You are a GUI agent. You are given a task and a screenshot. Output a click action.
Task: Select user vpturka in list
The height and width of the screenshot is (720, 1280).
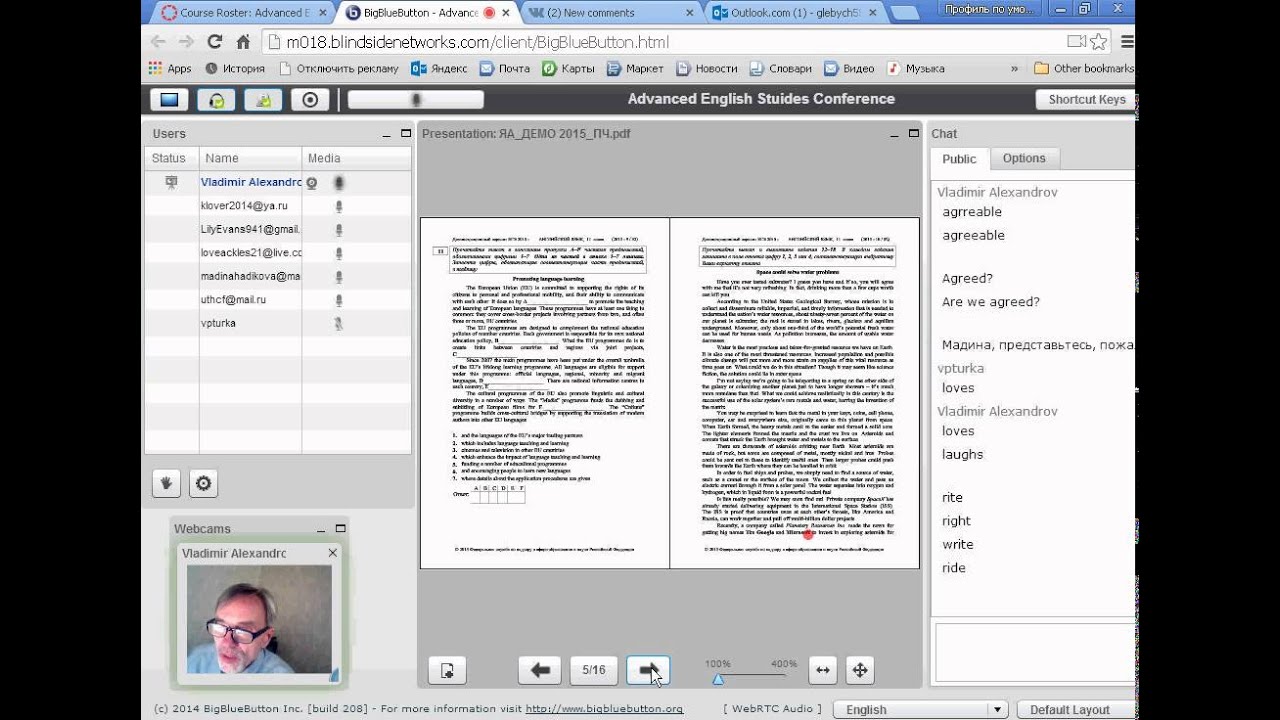pyautogui.click(x=278, y=323)
